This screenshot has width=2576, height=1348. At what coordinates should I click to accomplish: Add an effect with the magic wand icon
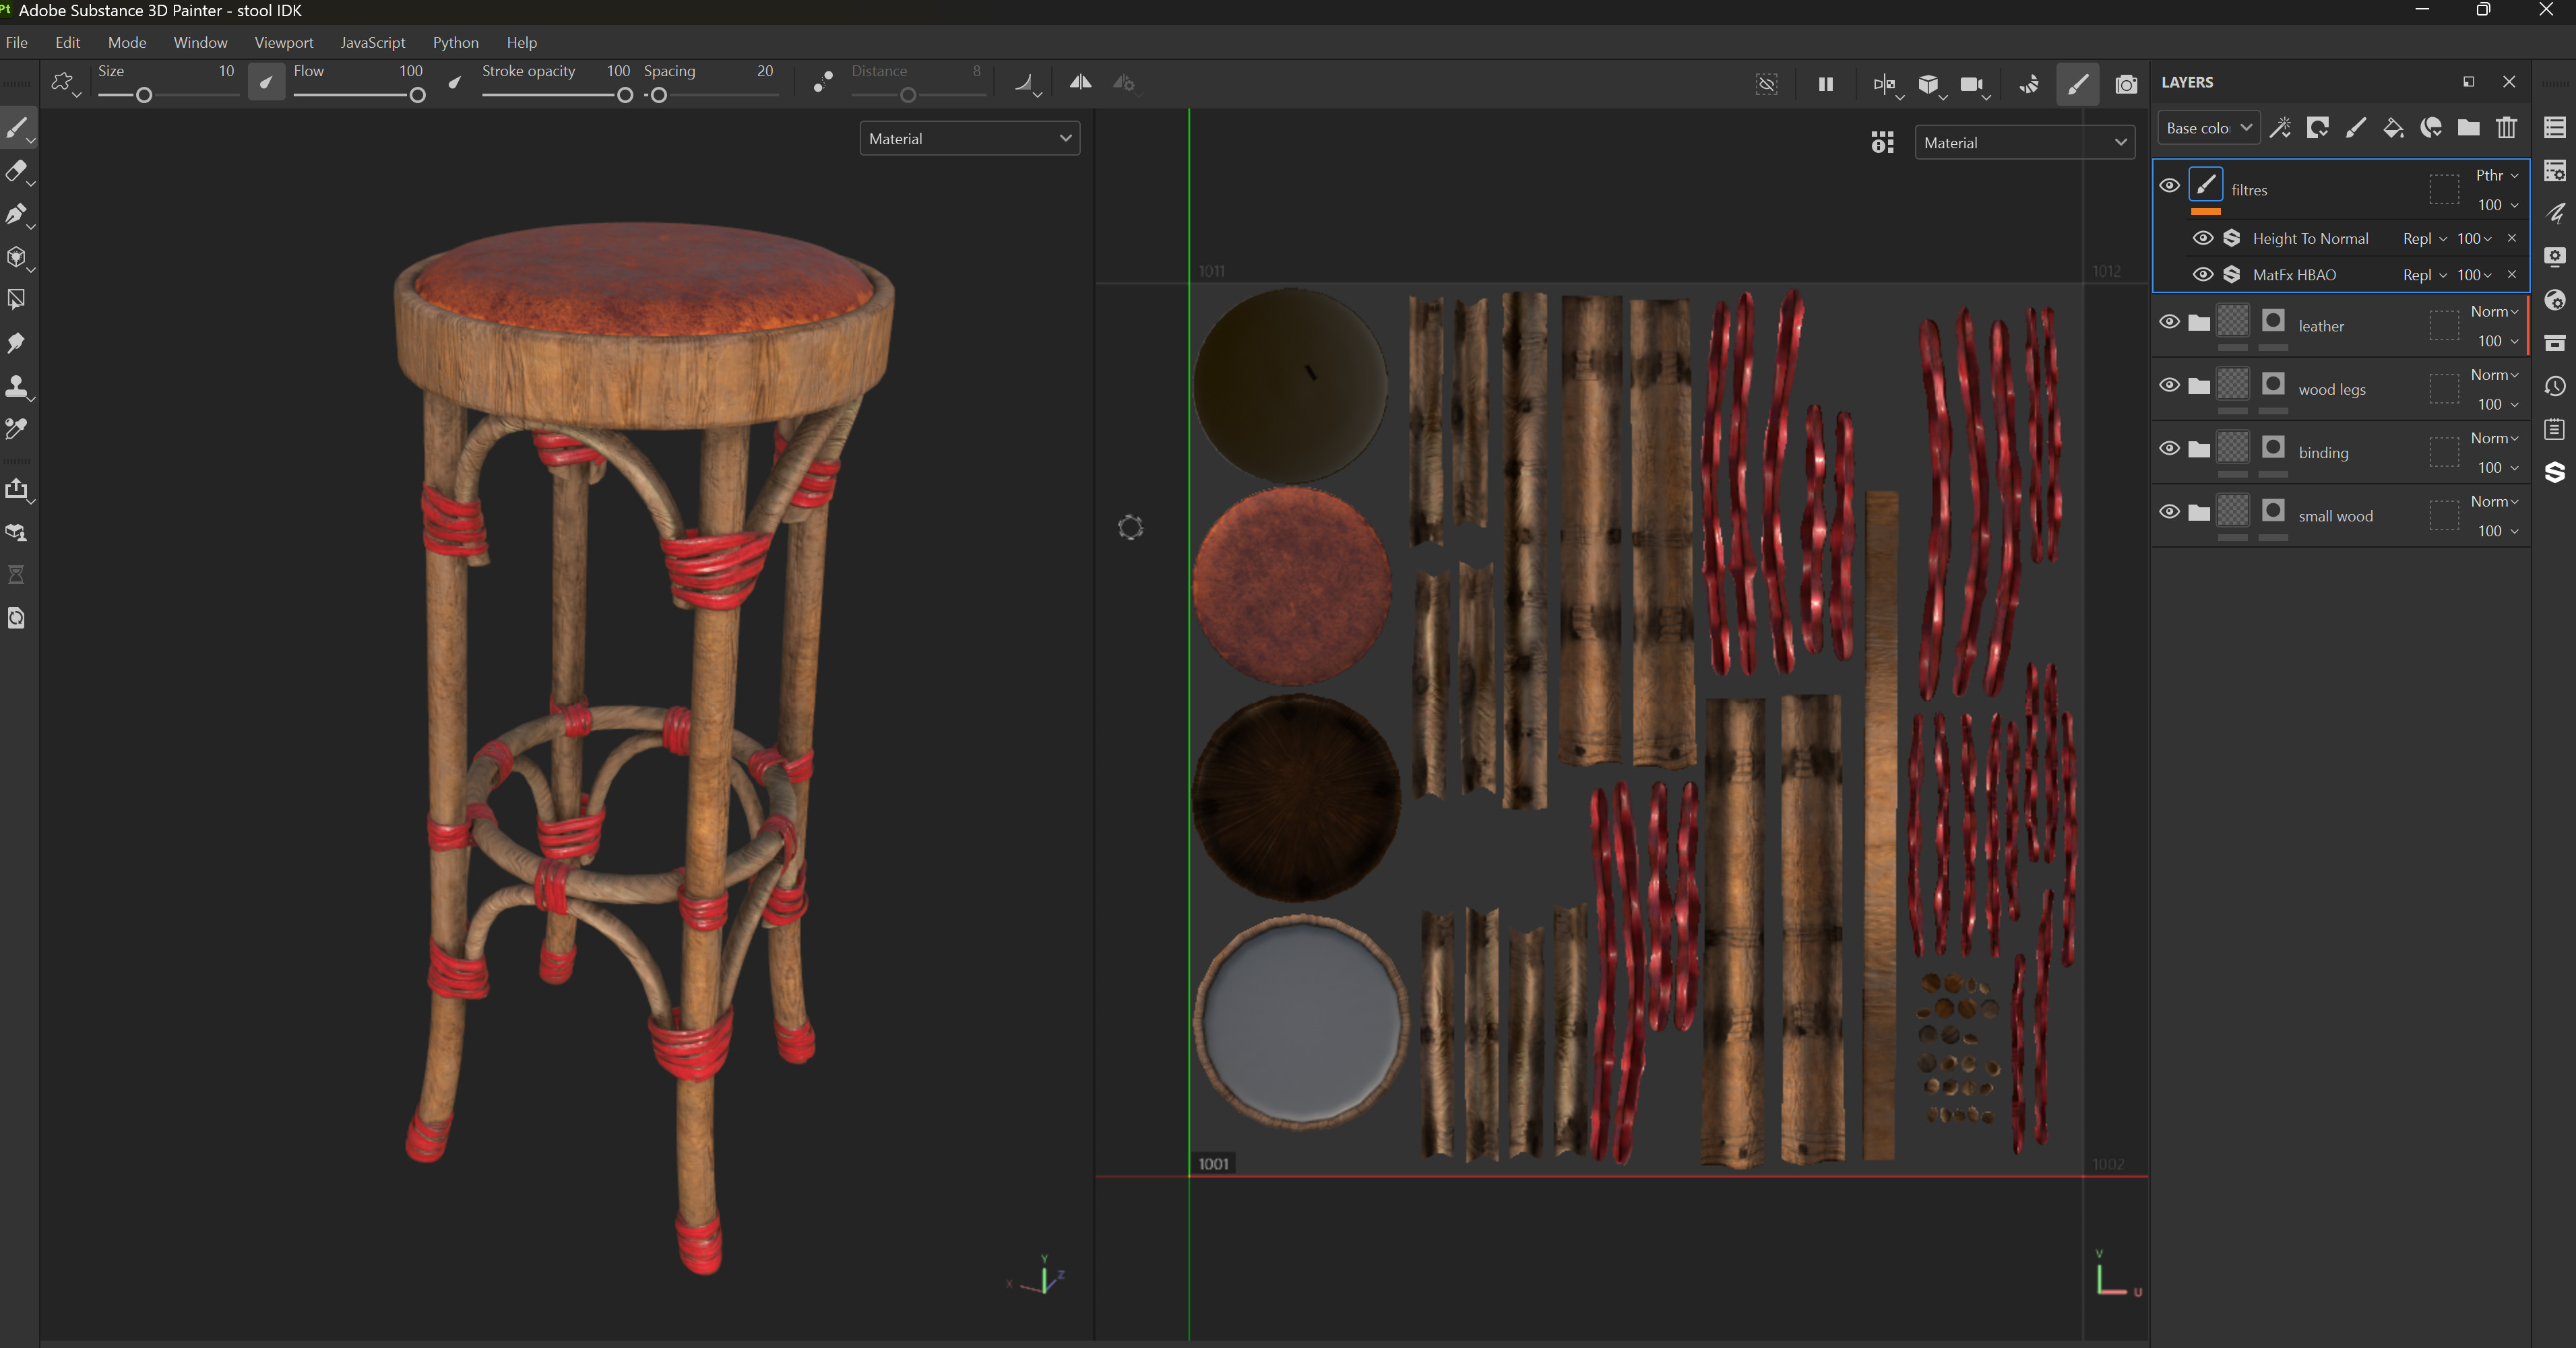[2280, 127]
